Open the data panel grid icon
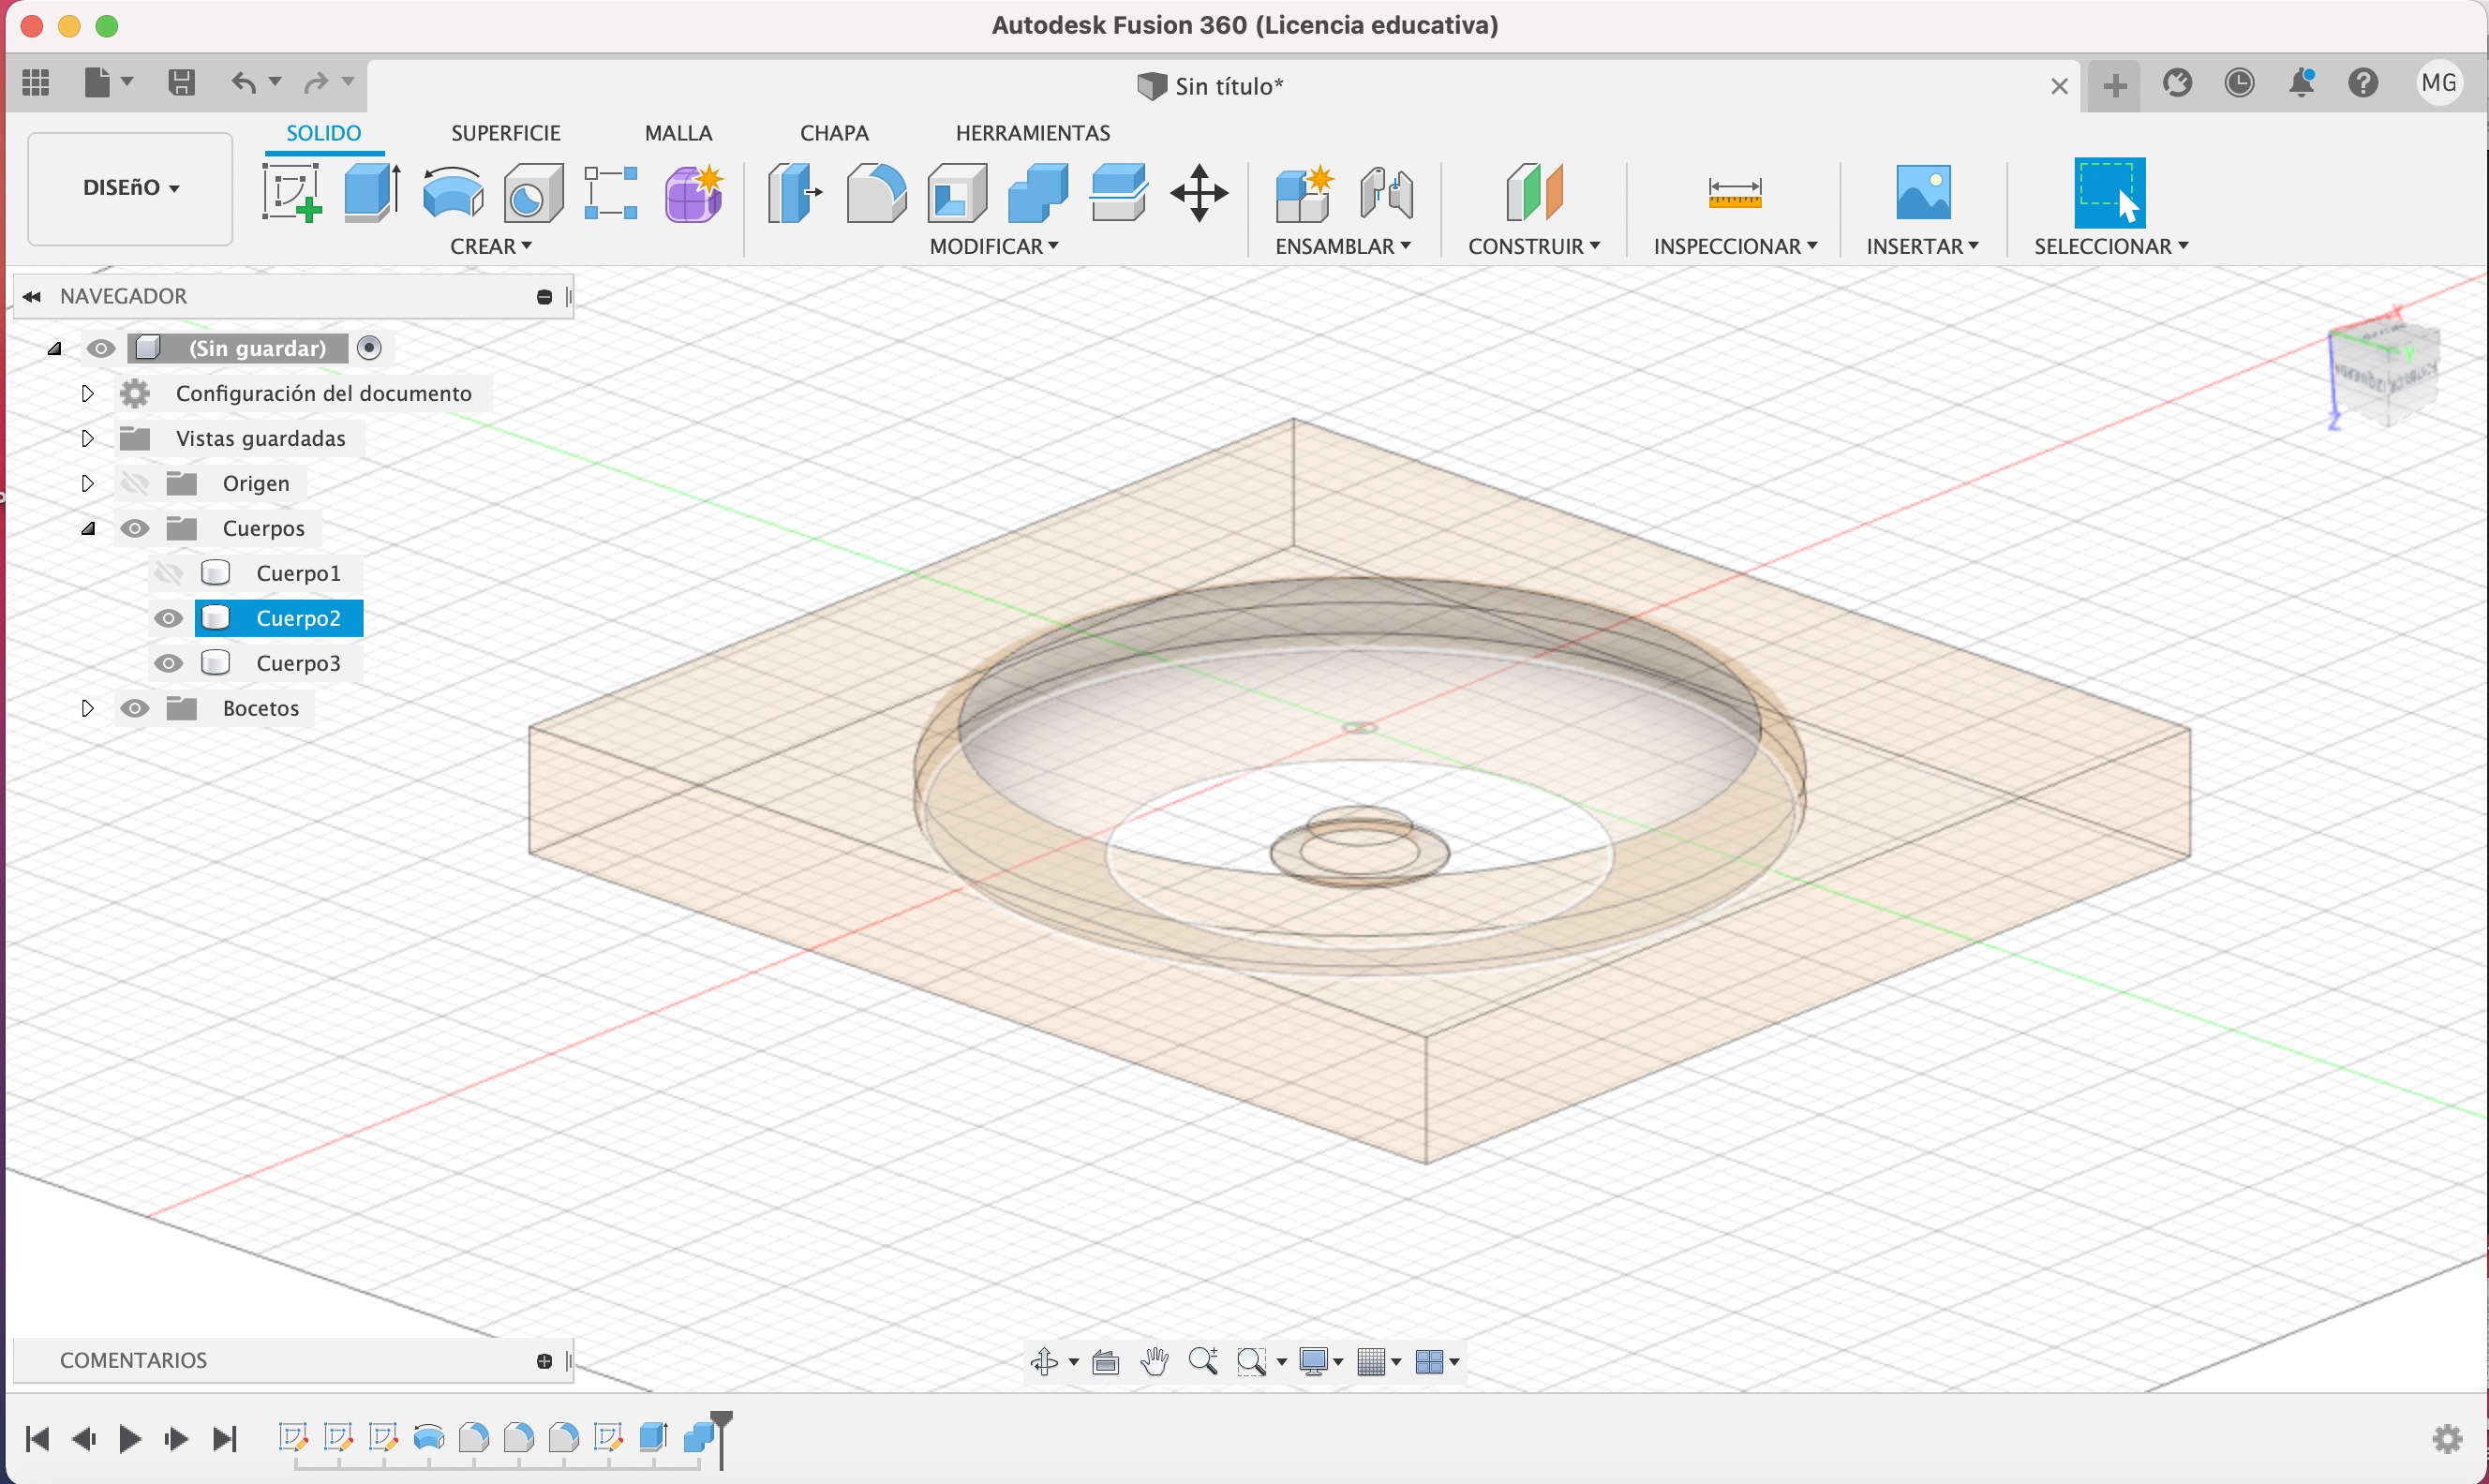This screenshot has width=2489, height=1484. click(x=36, y=82)
